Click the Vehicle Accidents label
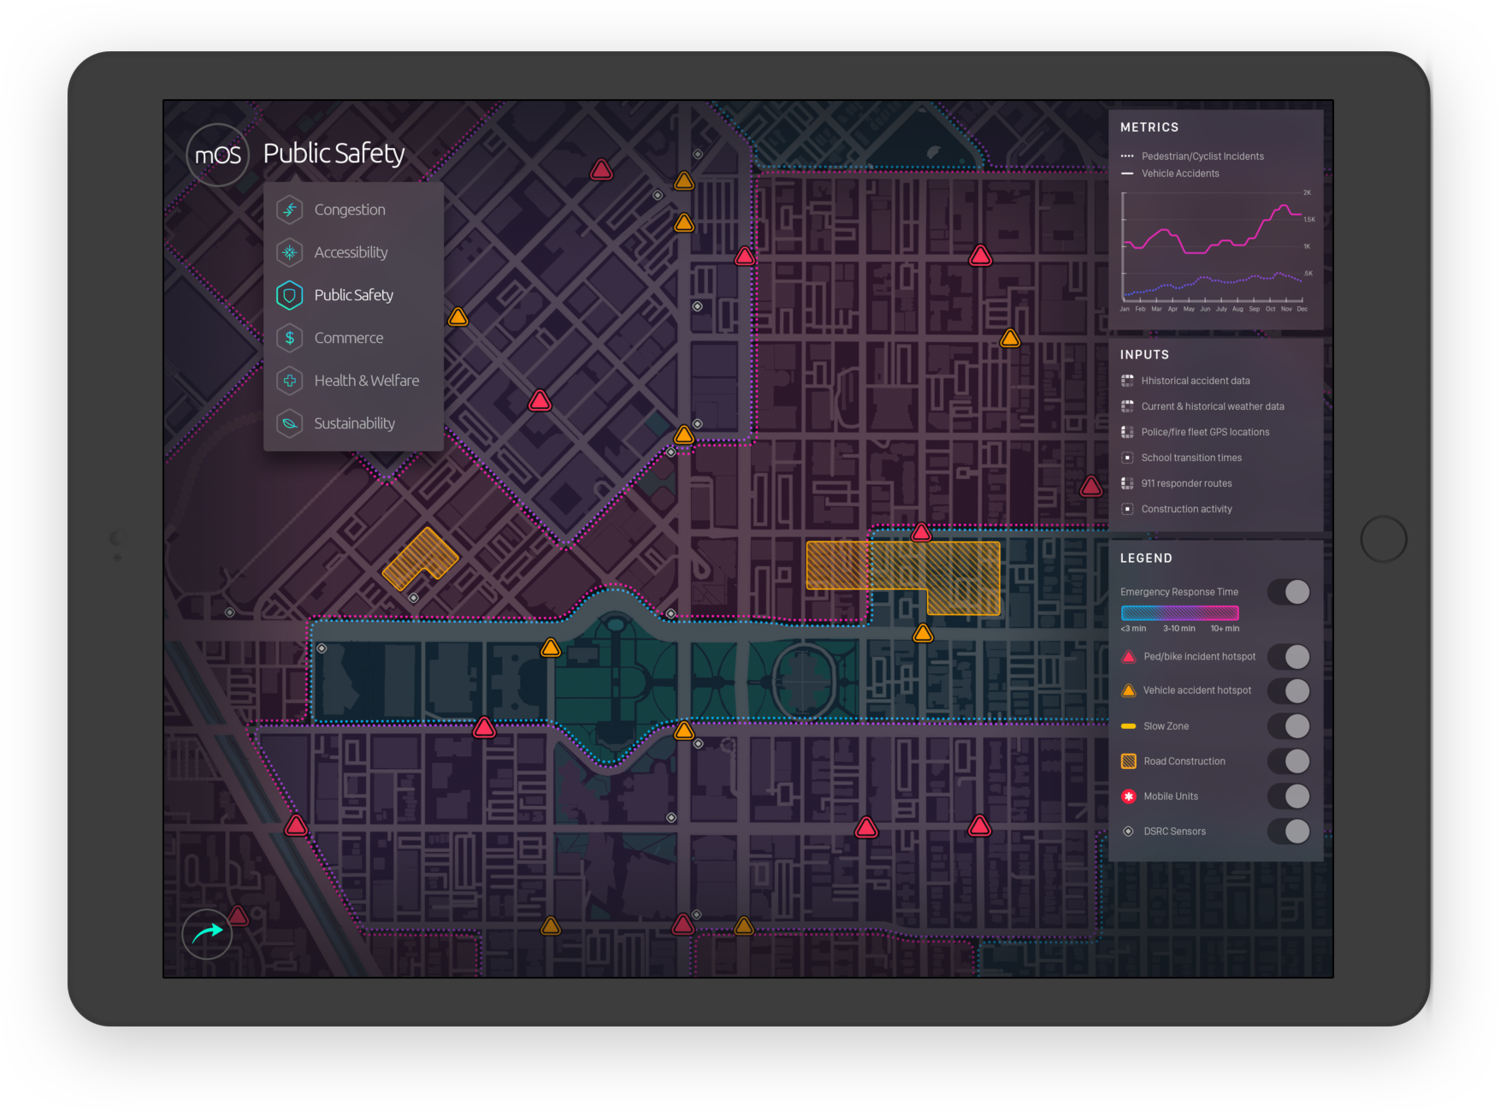1500x1112 pixels. 1180,174
